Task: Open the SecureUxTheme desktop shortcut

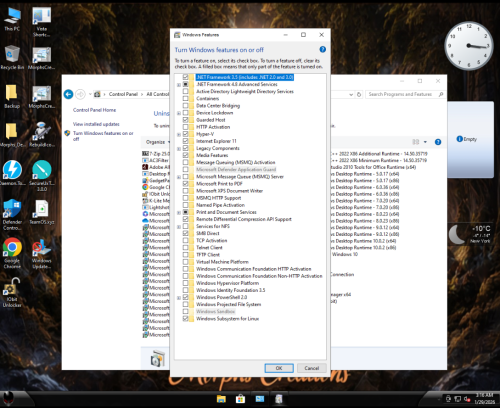Action: 42,176
